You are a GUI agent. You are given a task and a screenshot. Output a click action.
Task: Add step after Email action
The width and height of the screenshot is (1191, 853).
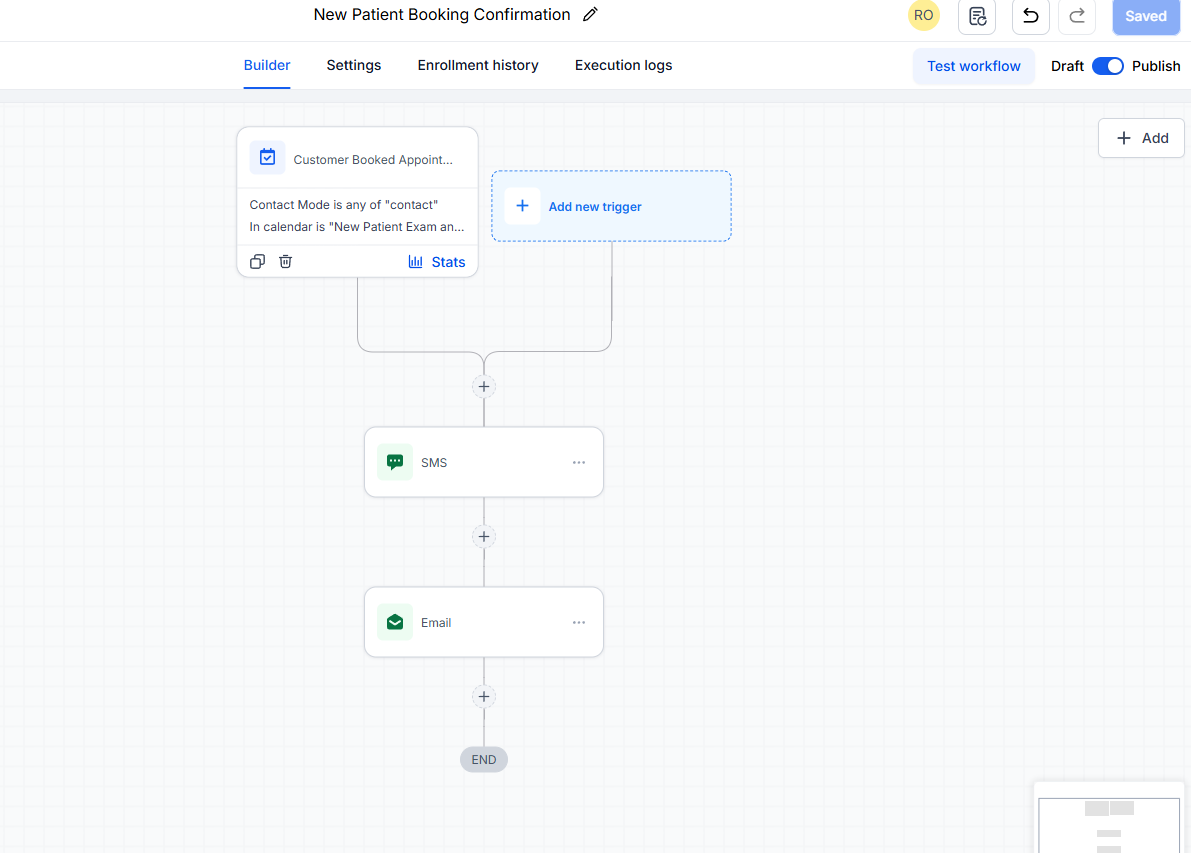(x=484, y=697)
